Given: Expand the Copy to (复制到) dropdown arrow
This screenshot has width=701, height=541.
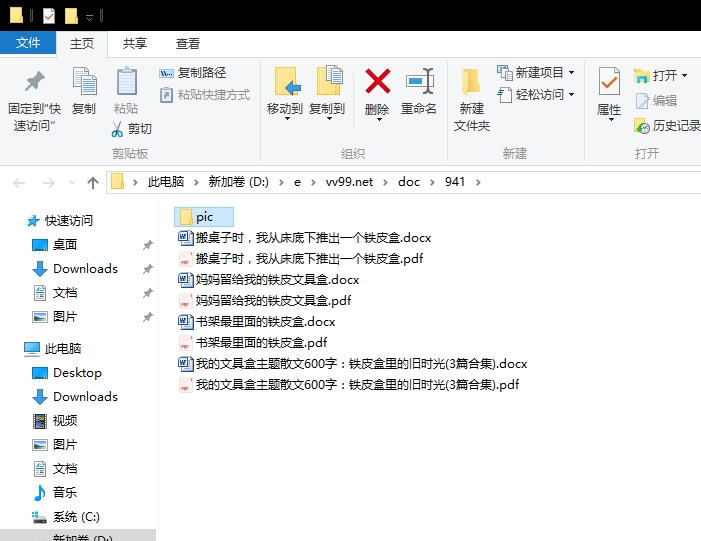Looking at the screenshot, I should pos(329,119).
